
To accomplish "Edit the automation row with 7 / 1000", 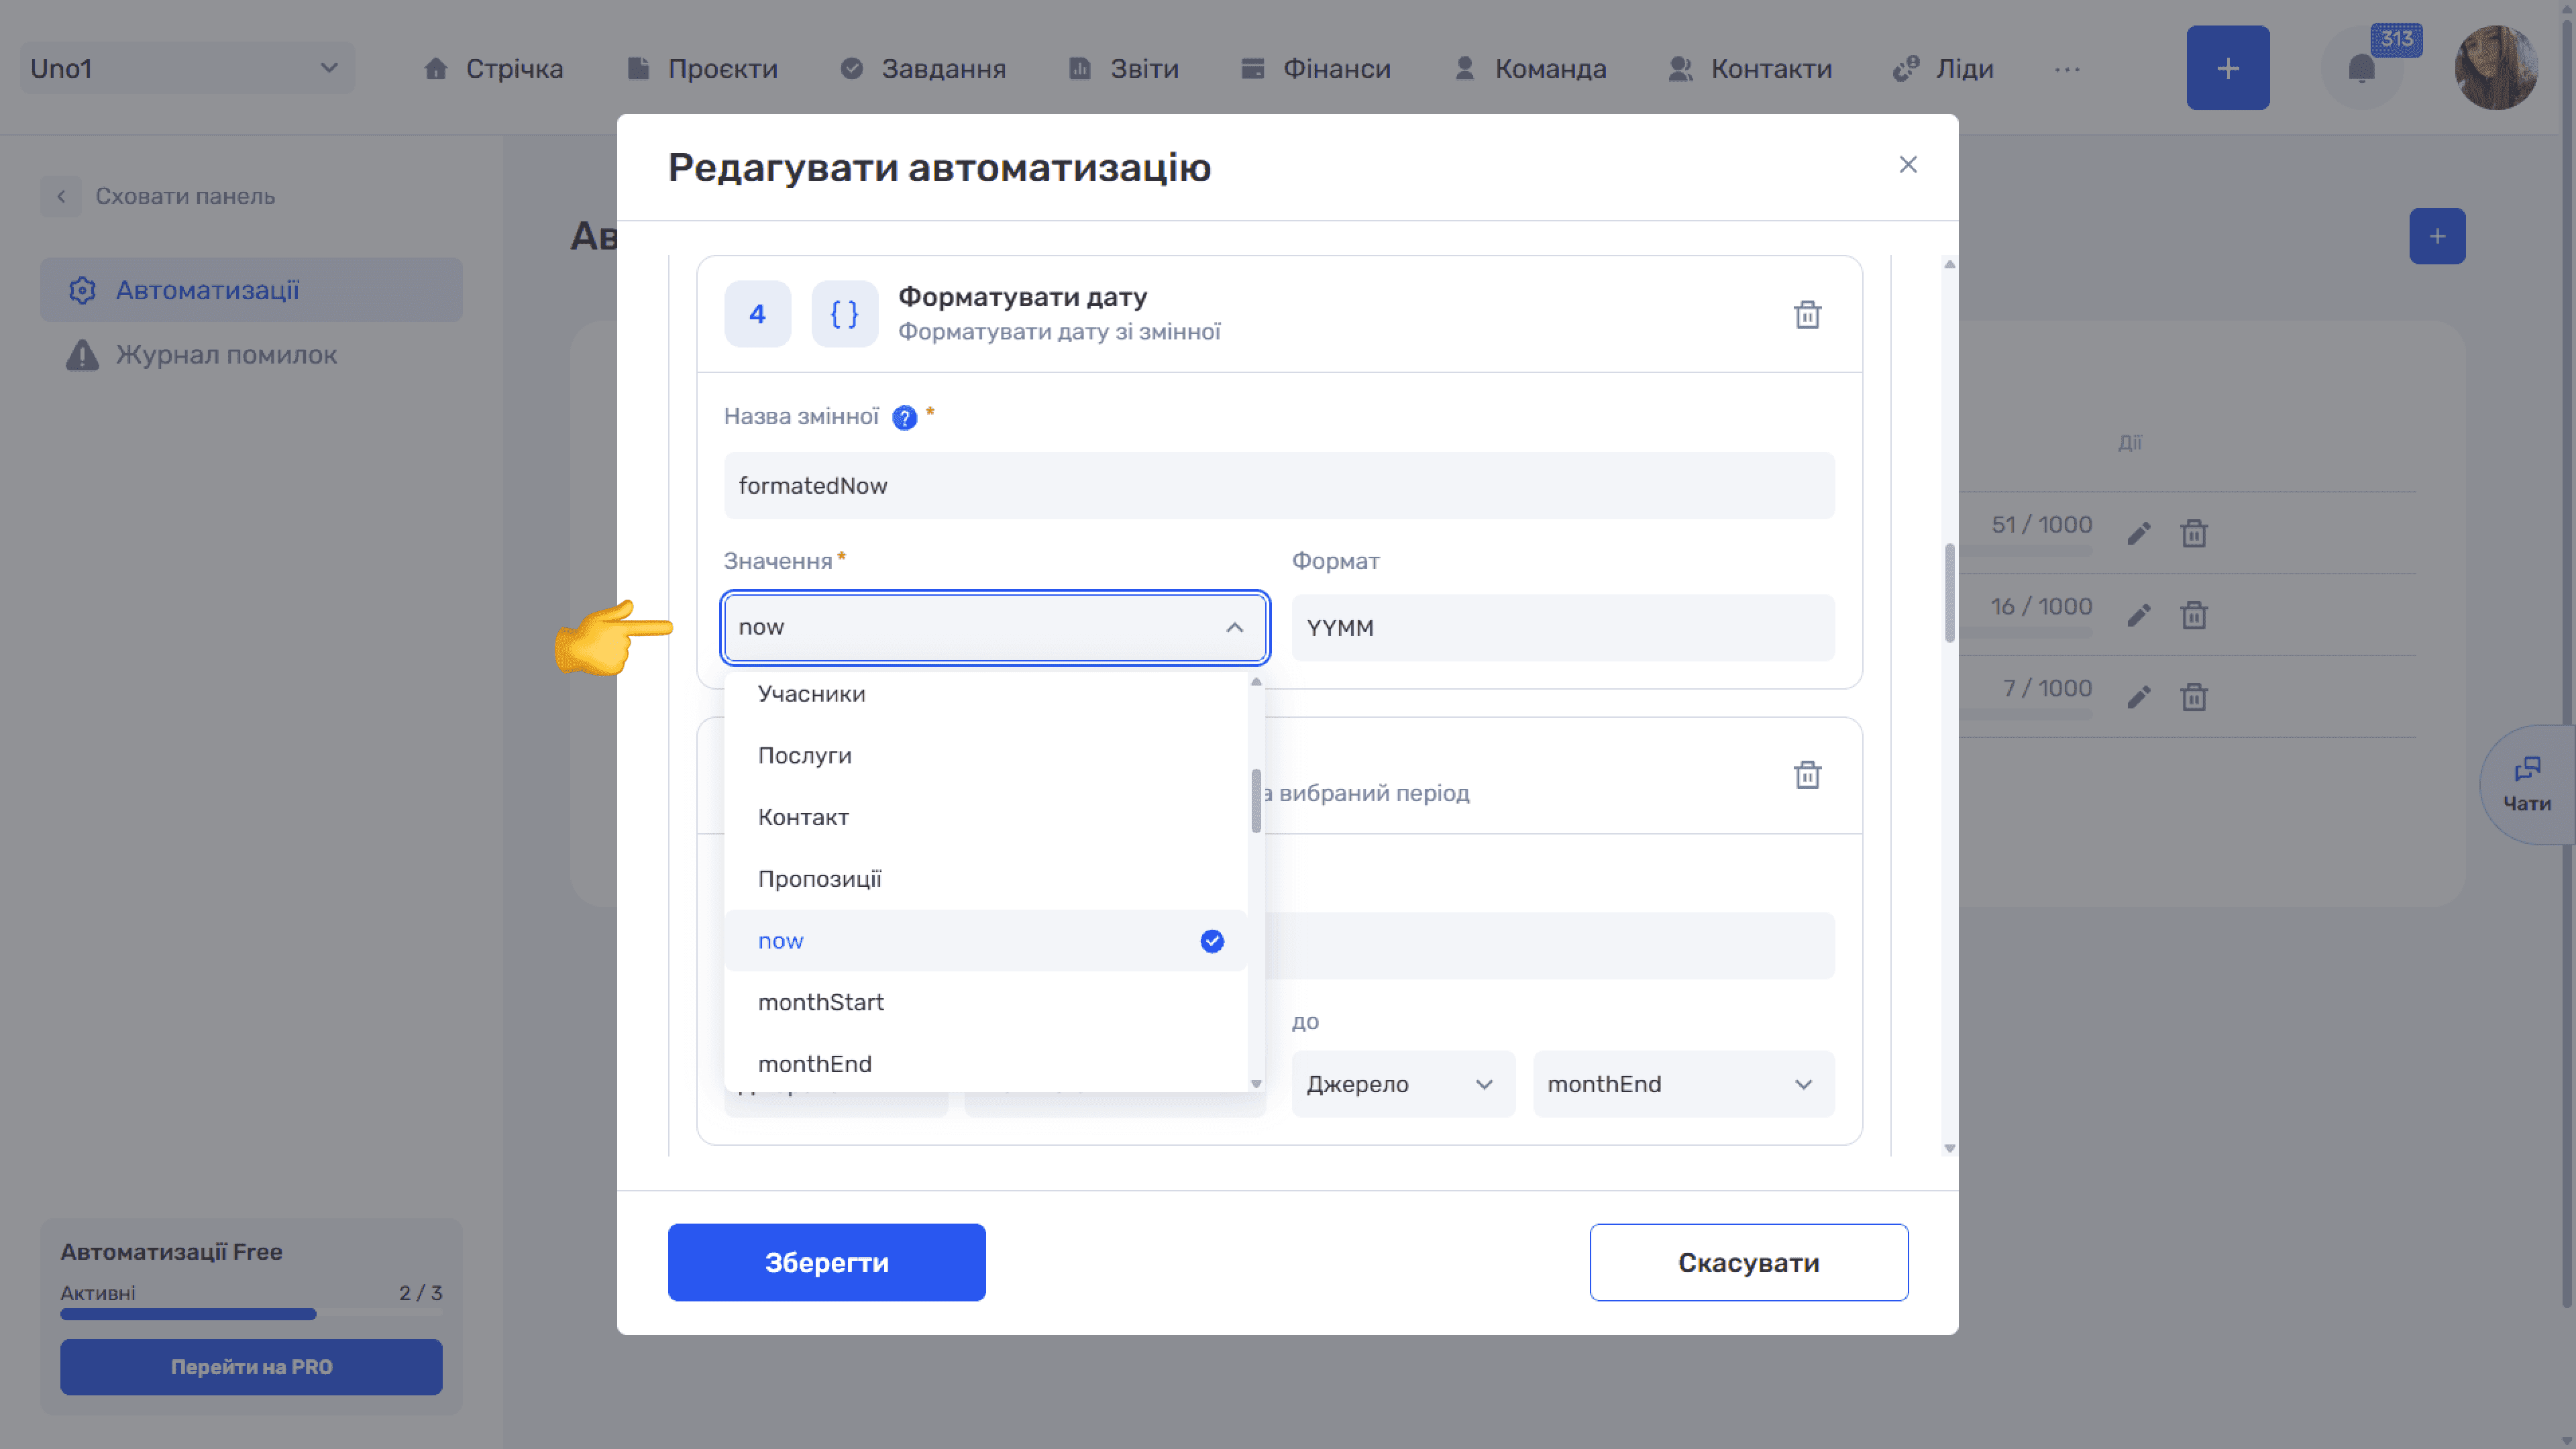I will tap(2138, 697).
